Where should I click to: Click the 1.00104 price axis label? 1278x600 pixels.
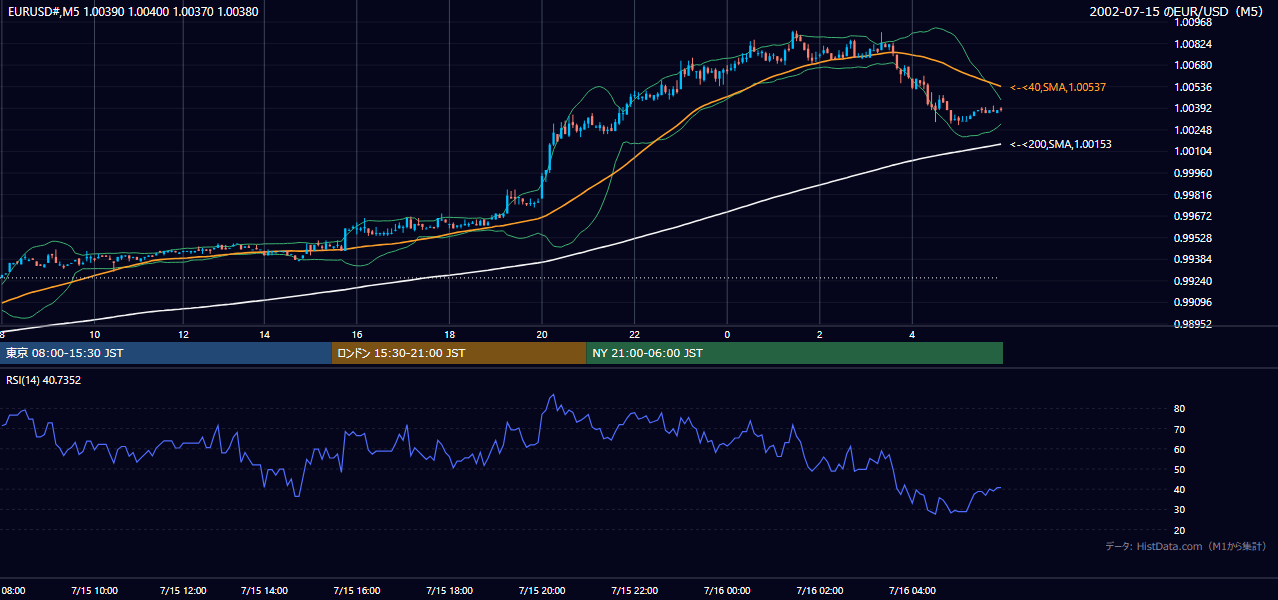click(1193, 151)
